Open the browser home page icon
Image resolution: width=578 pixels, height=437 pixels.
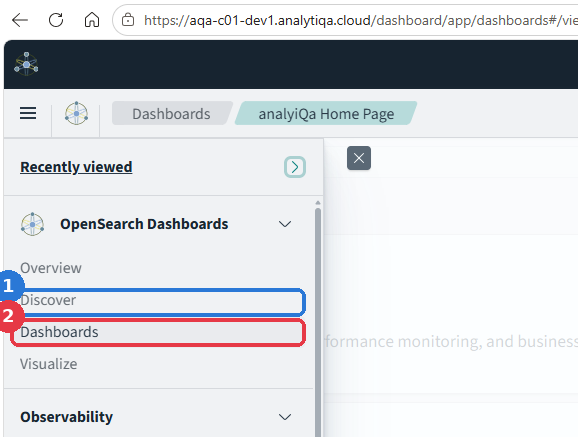(92, 20)
